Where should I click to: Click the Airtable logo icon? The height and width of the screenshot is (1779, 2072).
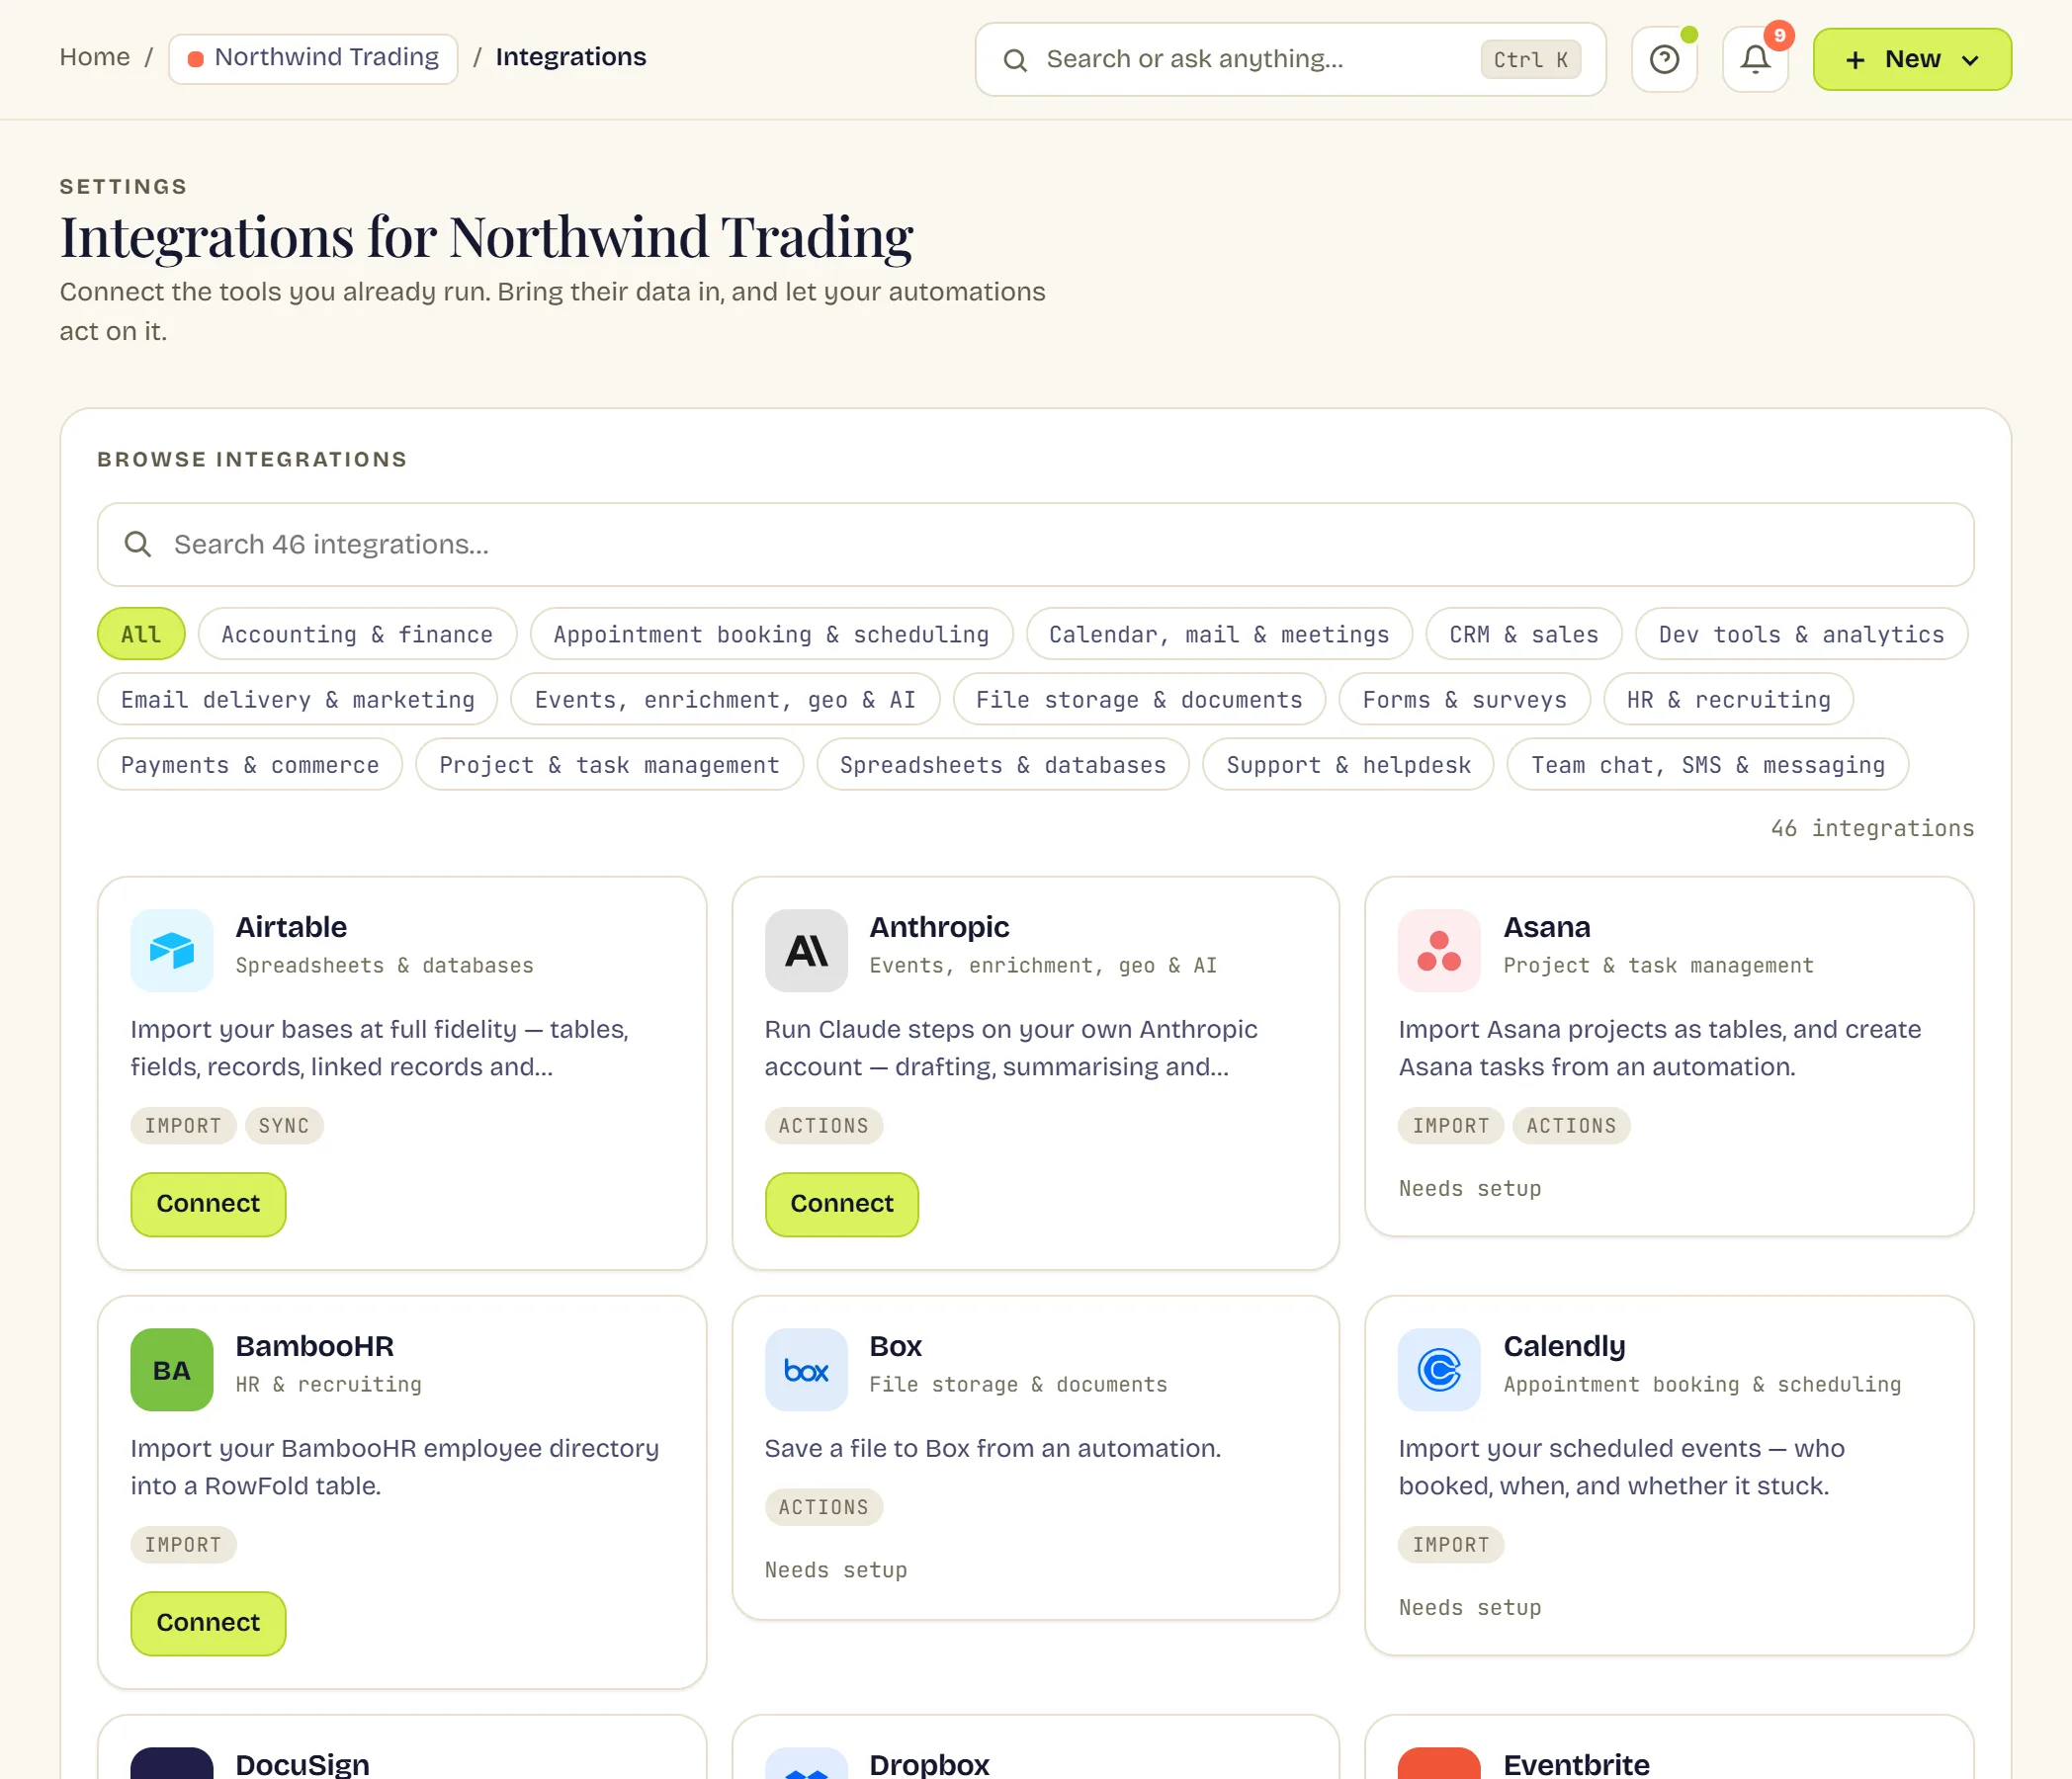click(172, 950)
